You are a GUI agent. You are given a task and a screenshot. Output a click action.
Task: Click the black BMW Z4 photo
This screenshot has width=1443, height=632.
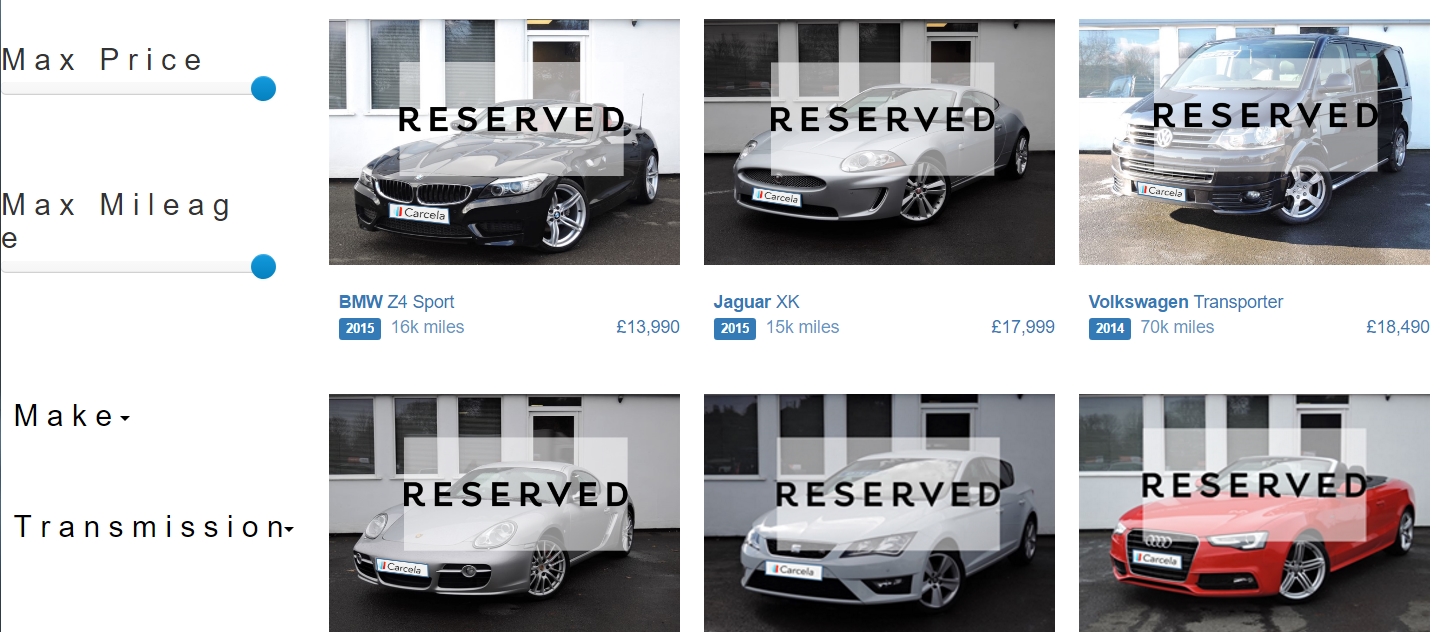point(504,142)
